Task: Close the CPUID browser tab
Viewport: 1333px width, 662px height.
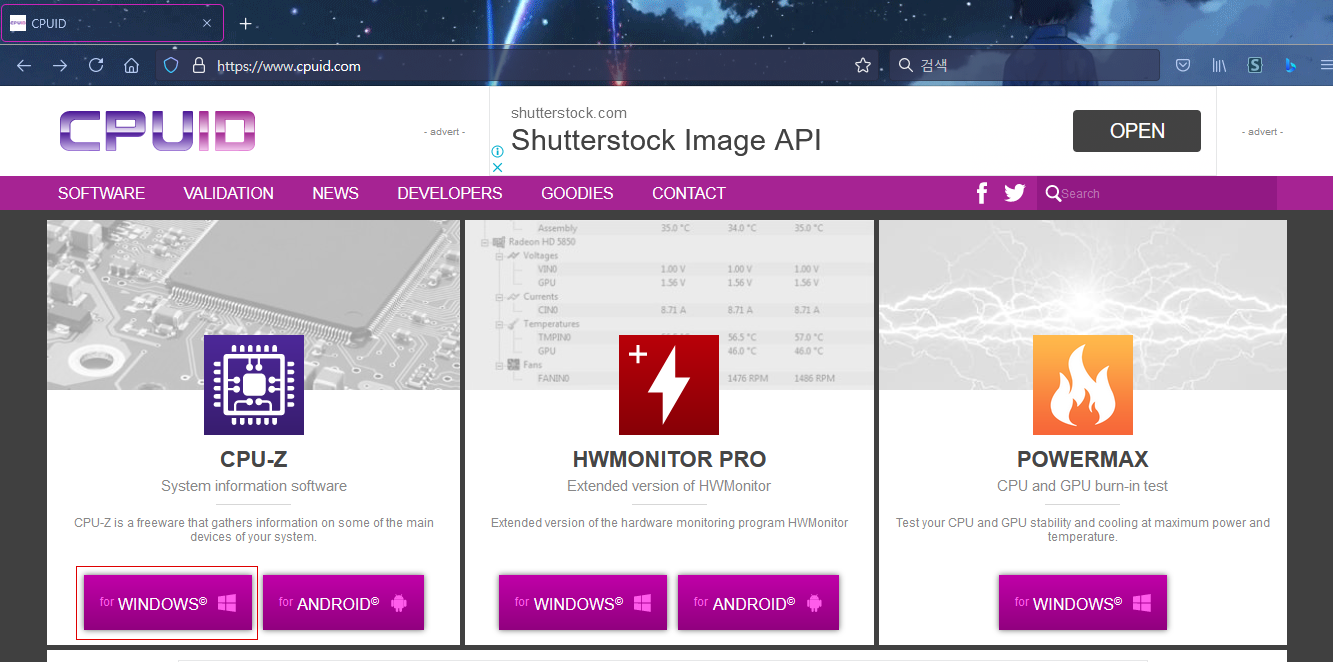Action: pos(207,24)
